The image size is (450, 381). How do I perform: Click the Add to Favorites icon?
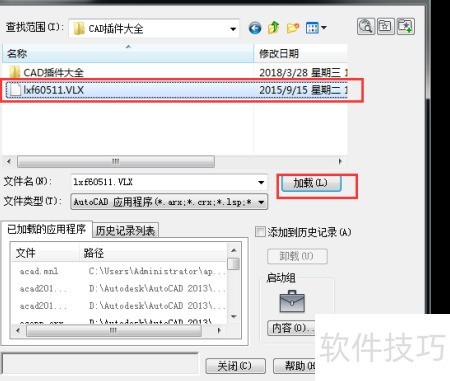pos(406,26)
